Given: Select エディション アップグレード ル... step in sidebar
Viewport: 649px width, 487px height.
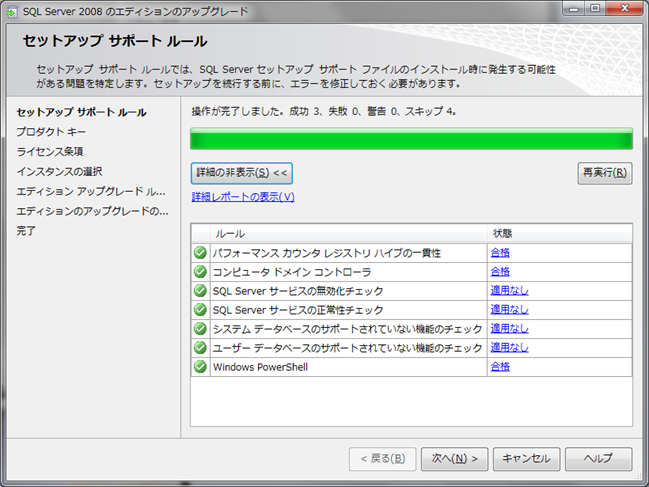Looking at the screenshot, I should 91,192.
